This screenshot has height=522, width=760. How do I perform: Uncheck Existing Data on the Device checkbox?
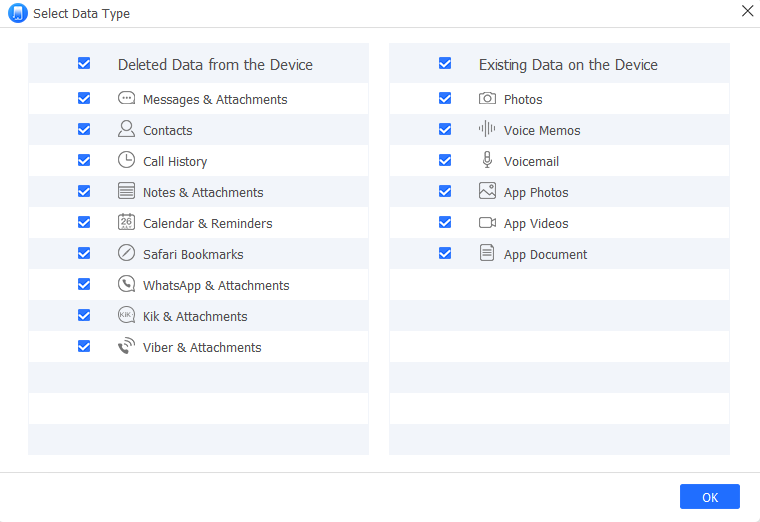[445, 63]
